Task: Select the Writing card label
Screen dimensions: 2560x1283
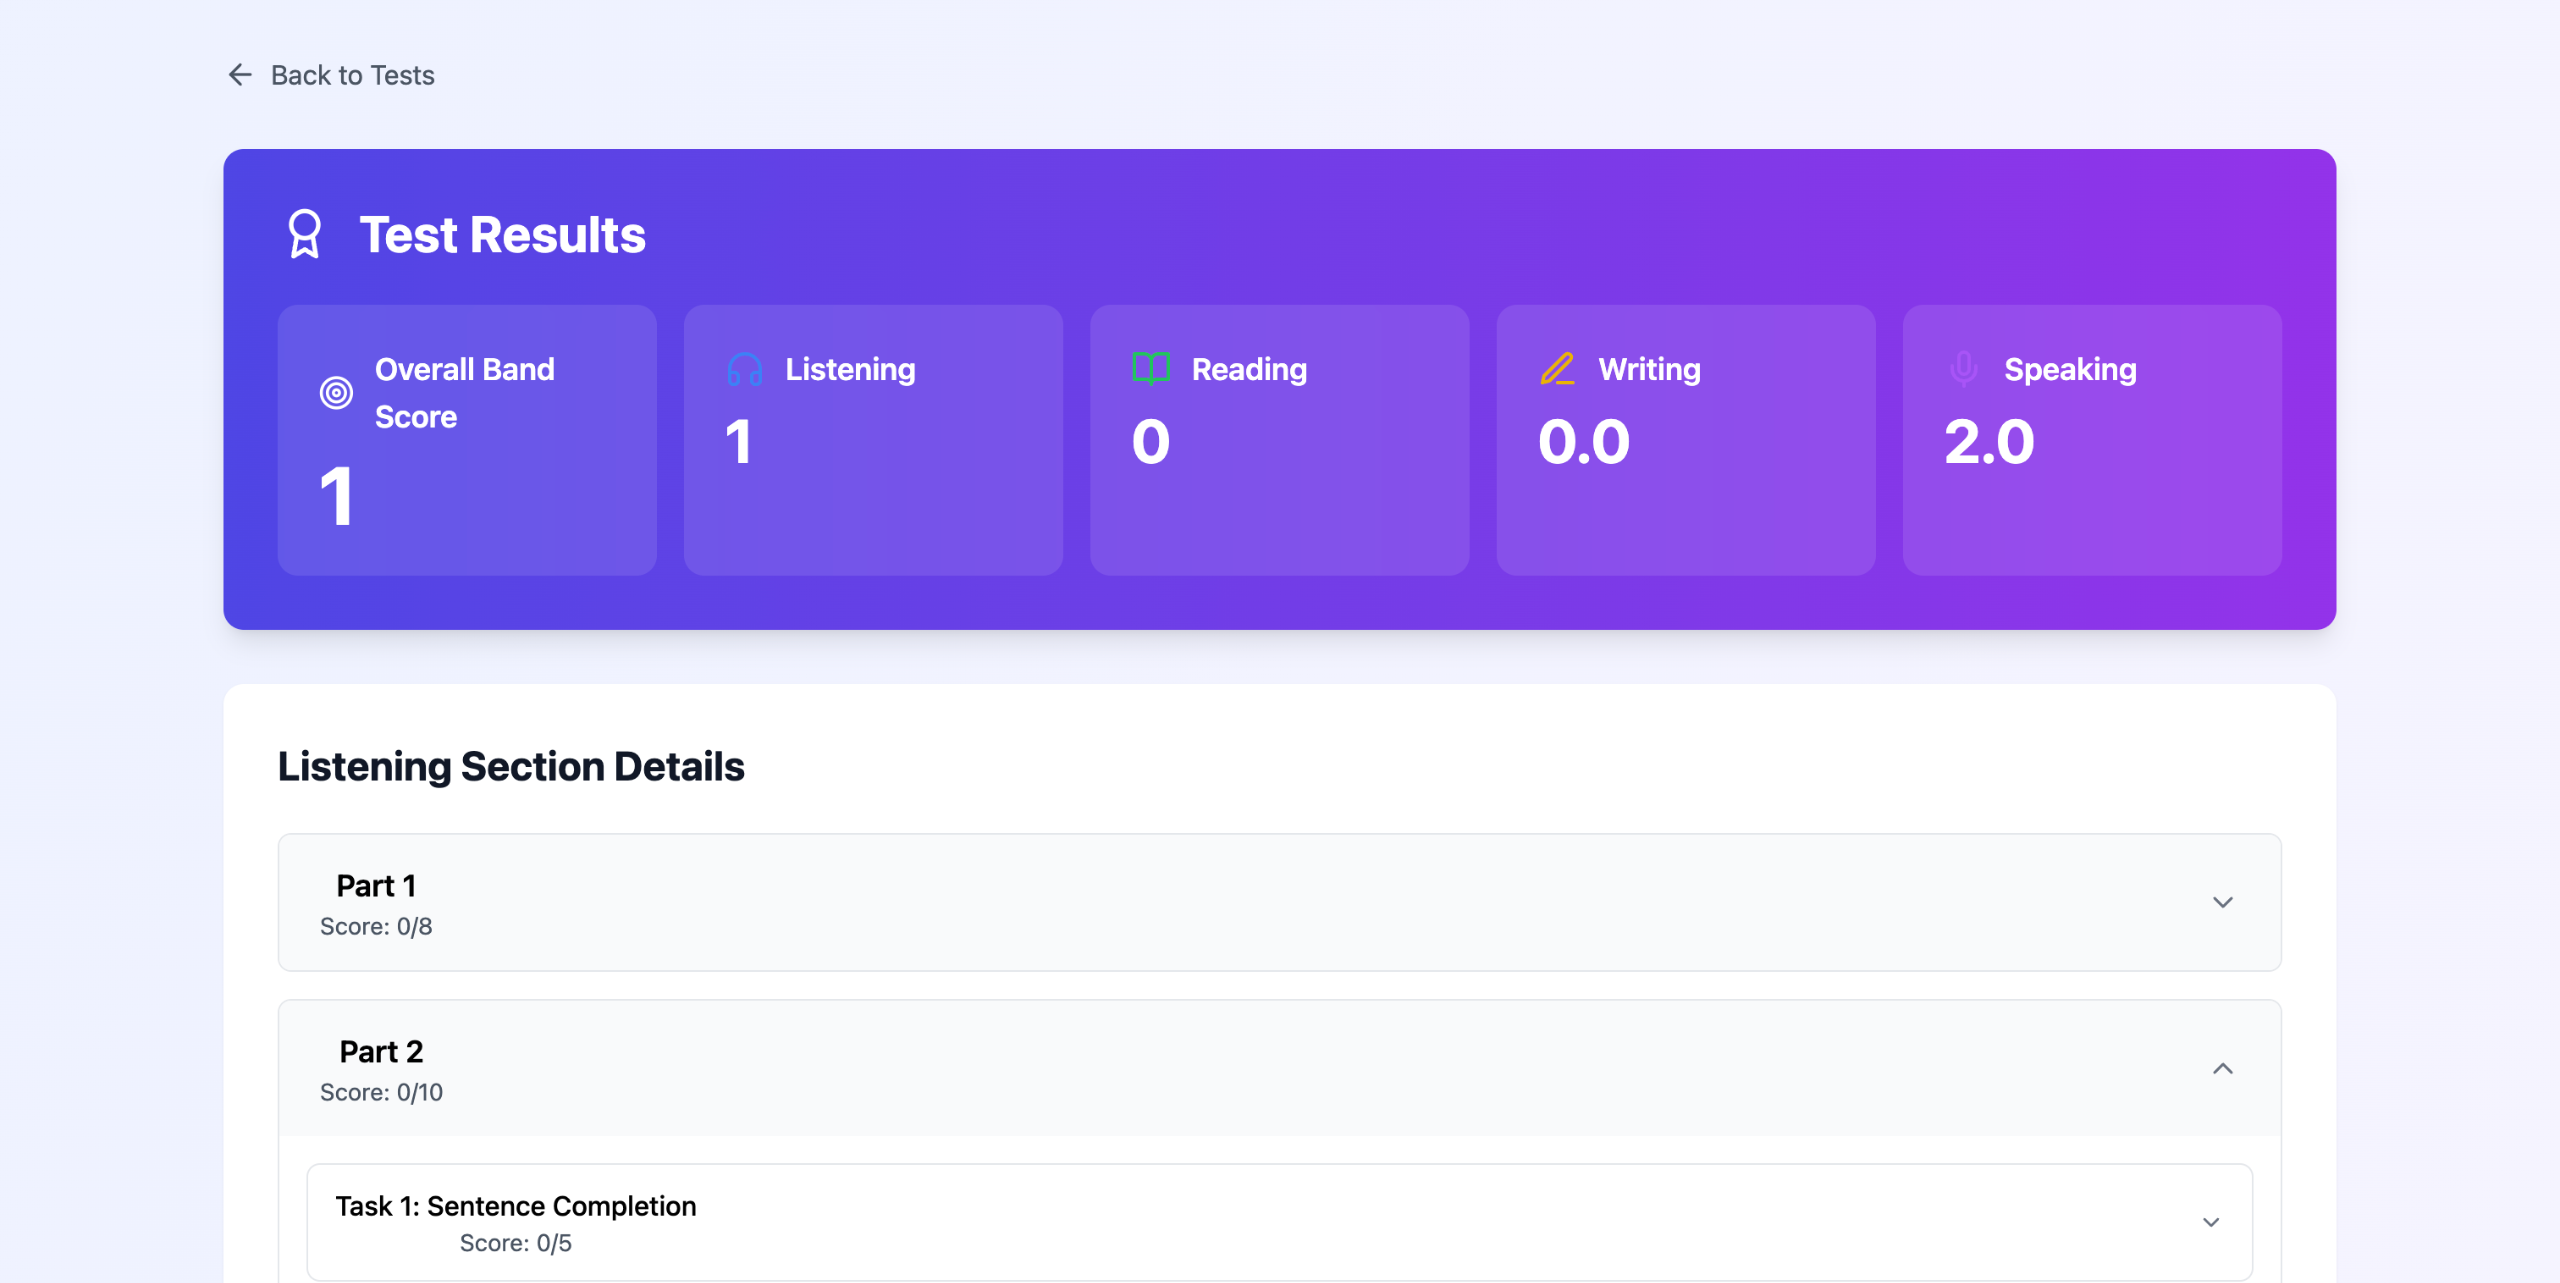Action: [x=1649, y=369]
